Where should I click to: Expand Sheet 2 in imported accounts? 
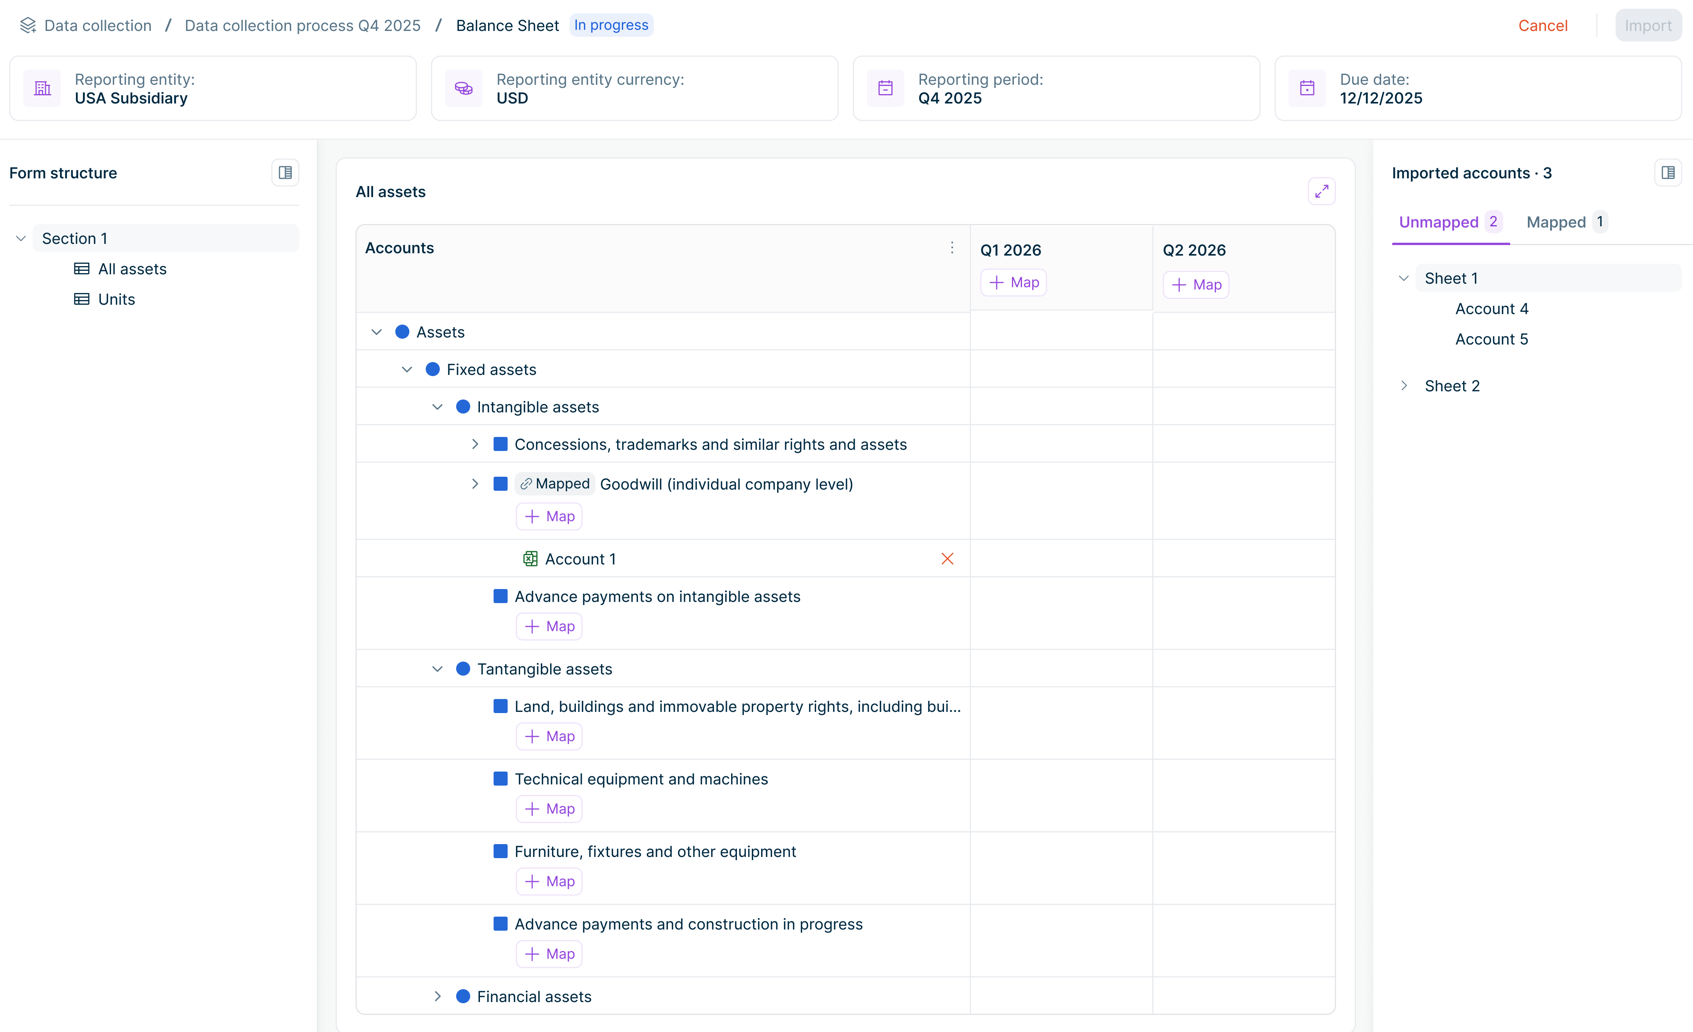coord(1404,386)
